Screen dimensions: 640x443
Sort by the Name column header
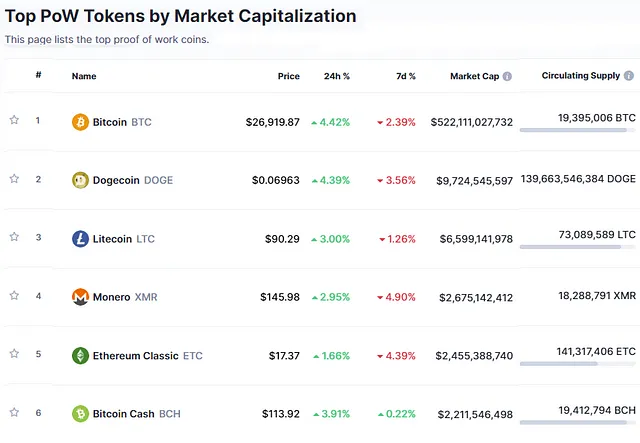(84, 76)
